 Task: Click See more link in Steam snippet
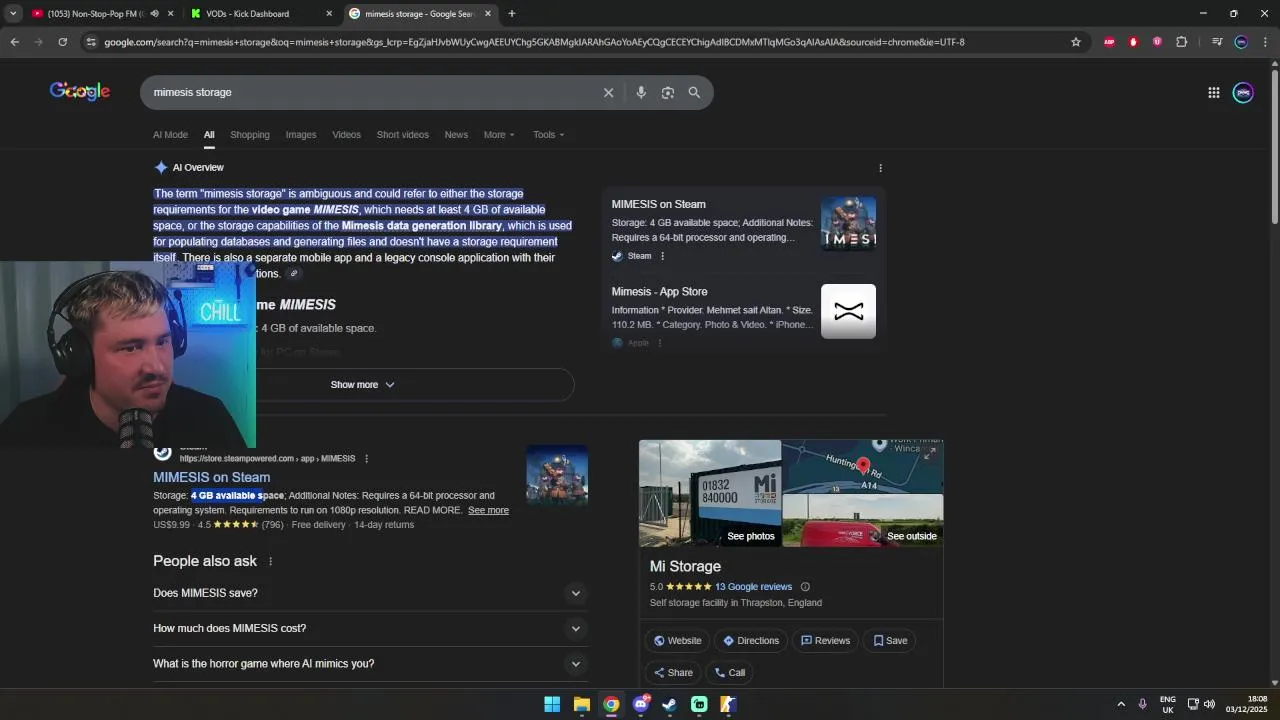click(488, 510)
